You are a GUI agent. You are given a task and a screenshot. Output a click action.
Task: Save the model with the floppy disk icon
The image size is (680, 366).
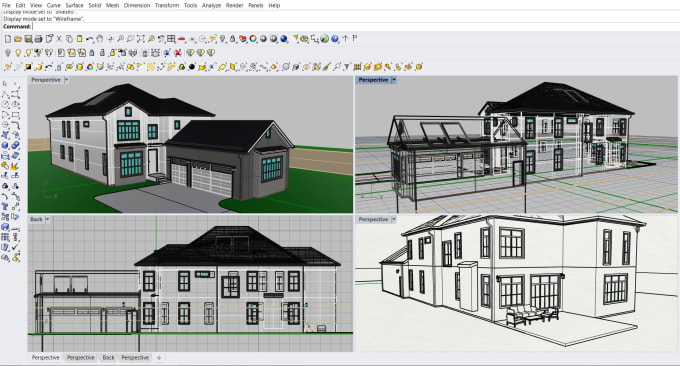[28, 39]
